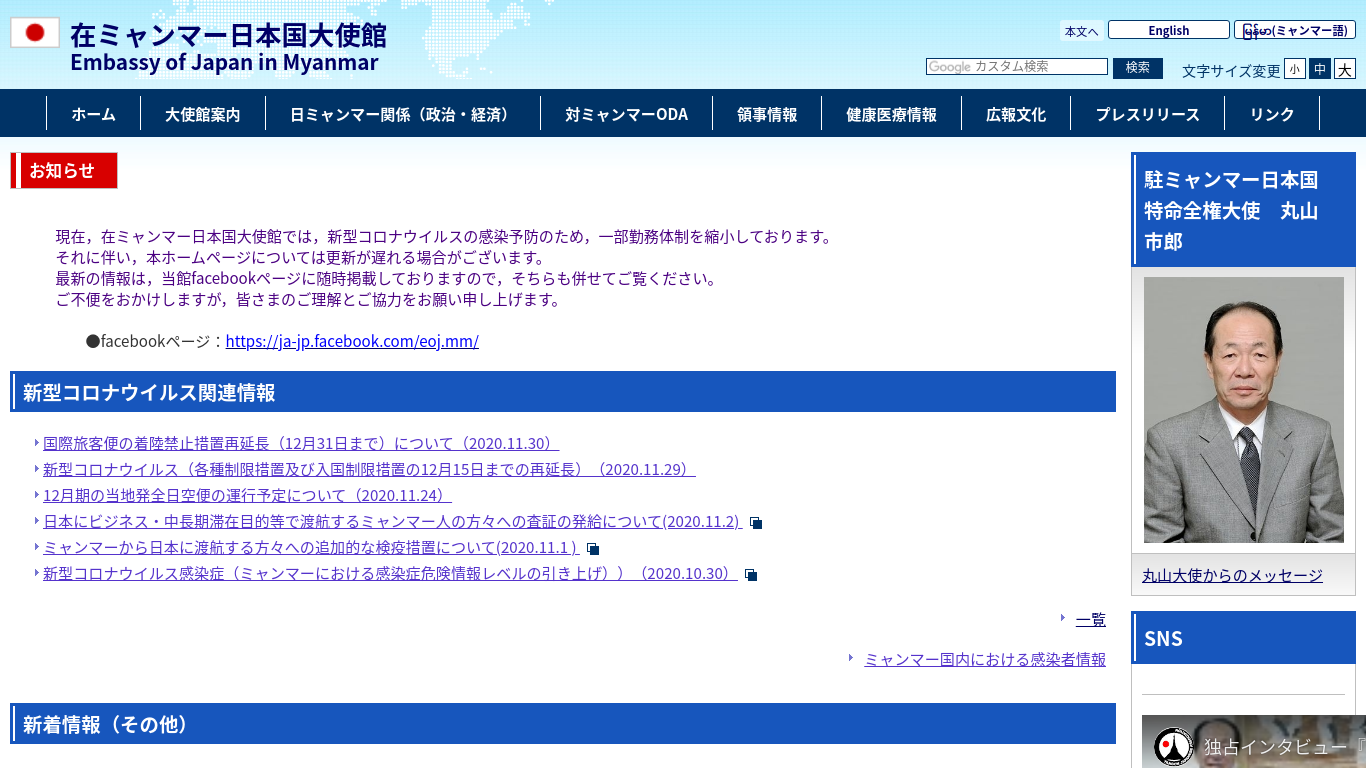Focus the Google カスタム検索 input field
Viewport: 1366px width, 768px height.
point(1017,67)
